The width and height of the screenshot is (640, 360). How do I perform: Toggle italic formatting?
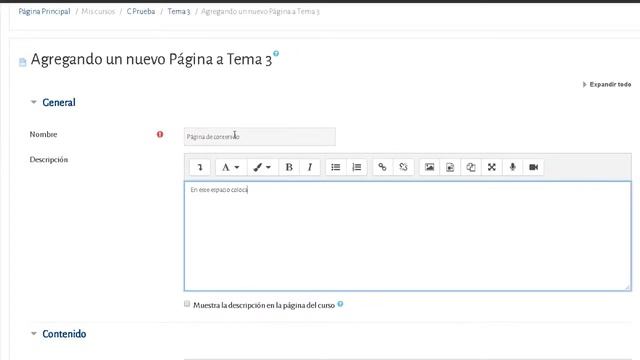(310, 167)
